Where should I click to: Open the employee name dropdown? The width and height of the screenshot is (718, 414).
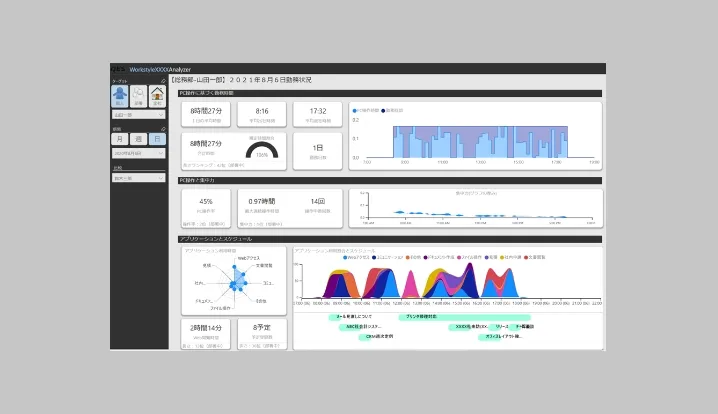[138, 116]
